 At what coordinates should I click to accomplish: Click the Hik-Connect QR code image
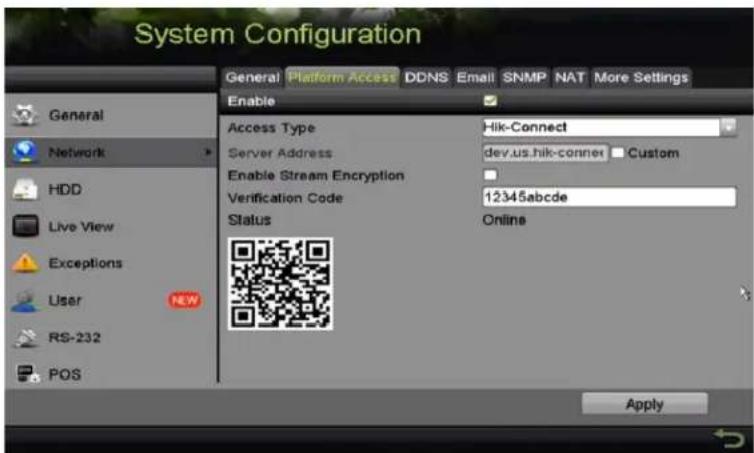pos(280,284)
